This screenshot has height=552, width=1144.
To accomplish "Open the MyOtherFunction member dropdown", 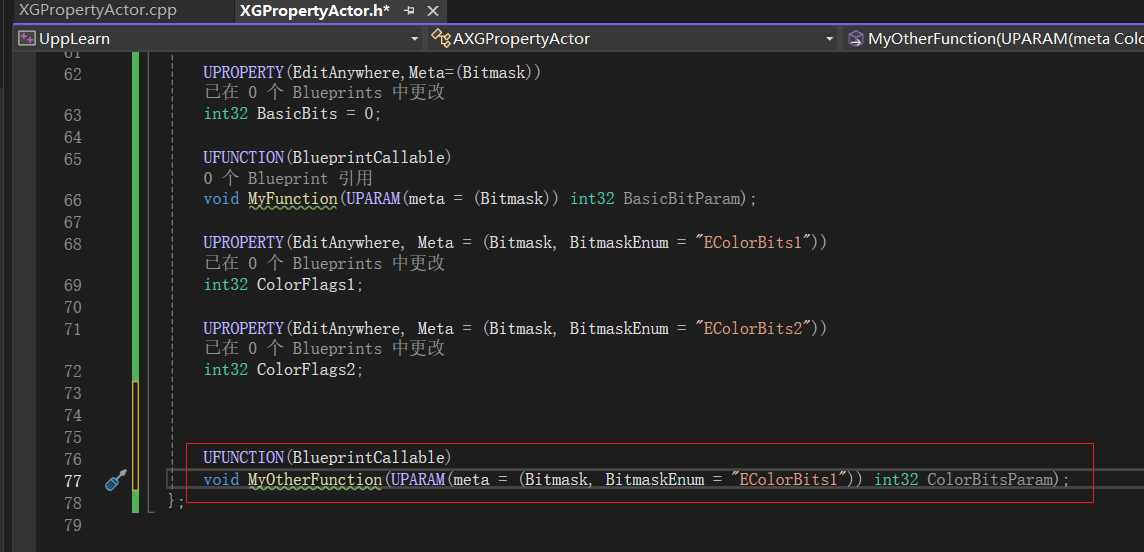I will pyautogui.click(x=994, y=39).
